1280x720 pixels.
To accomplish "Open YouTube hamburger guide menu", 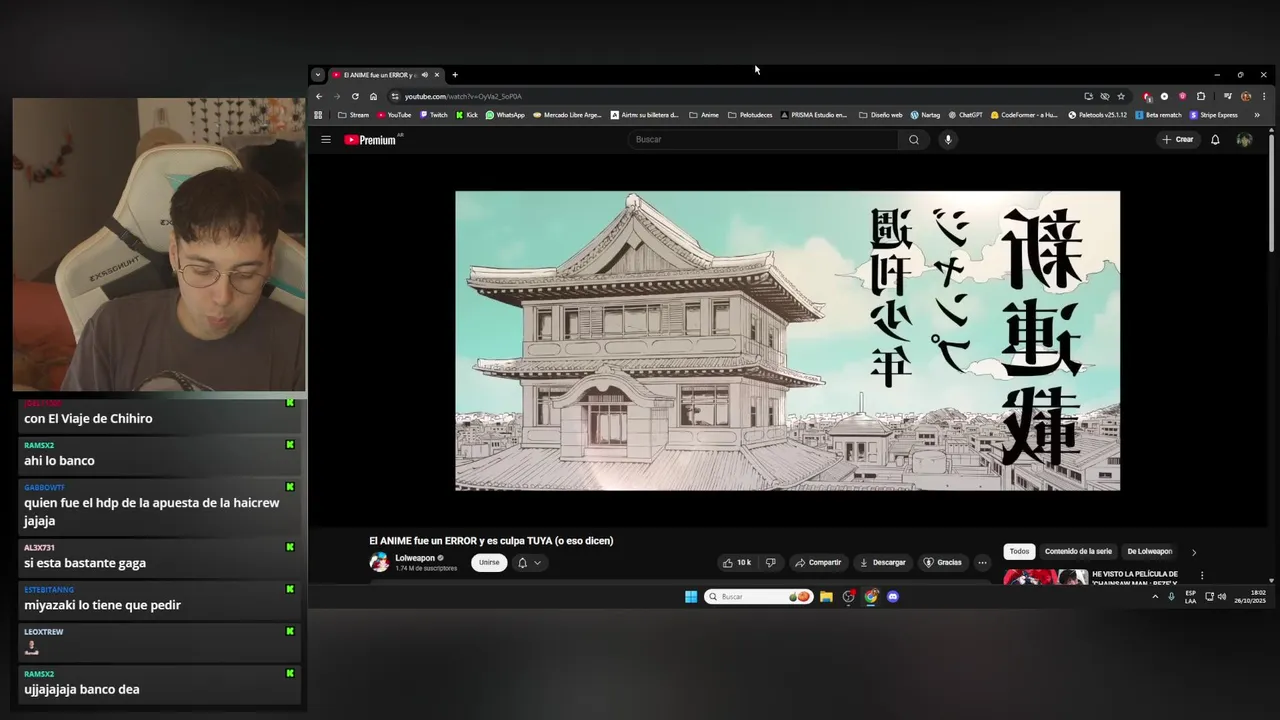I will 326,140.
